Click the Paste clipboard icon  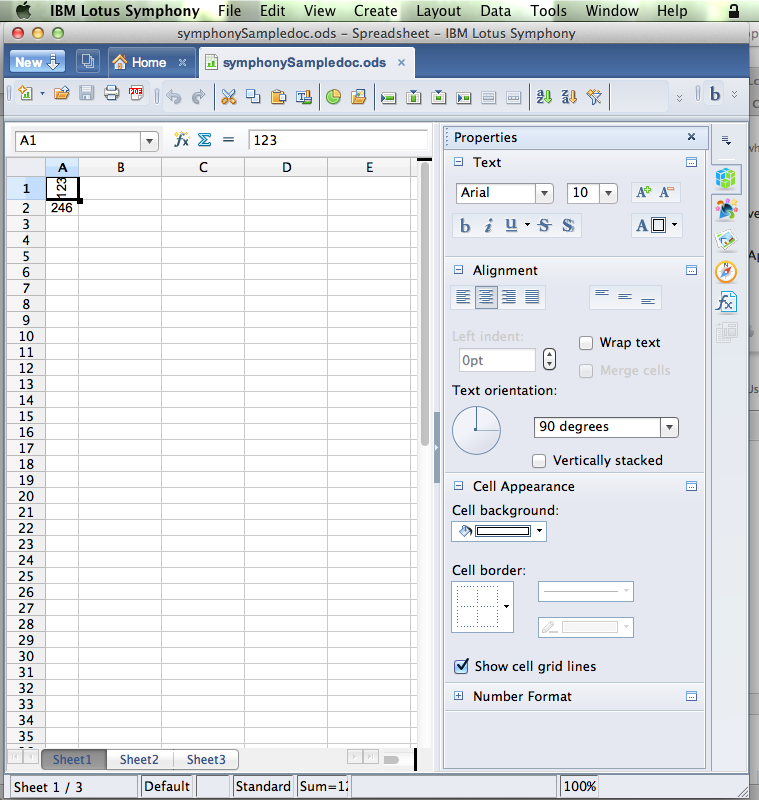tap(278, 96)
